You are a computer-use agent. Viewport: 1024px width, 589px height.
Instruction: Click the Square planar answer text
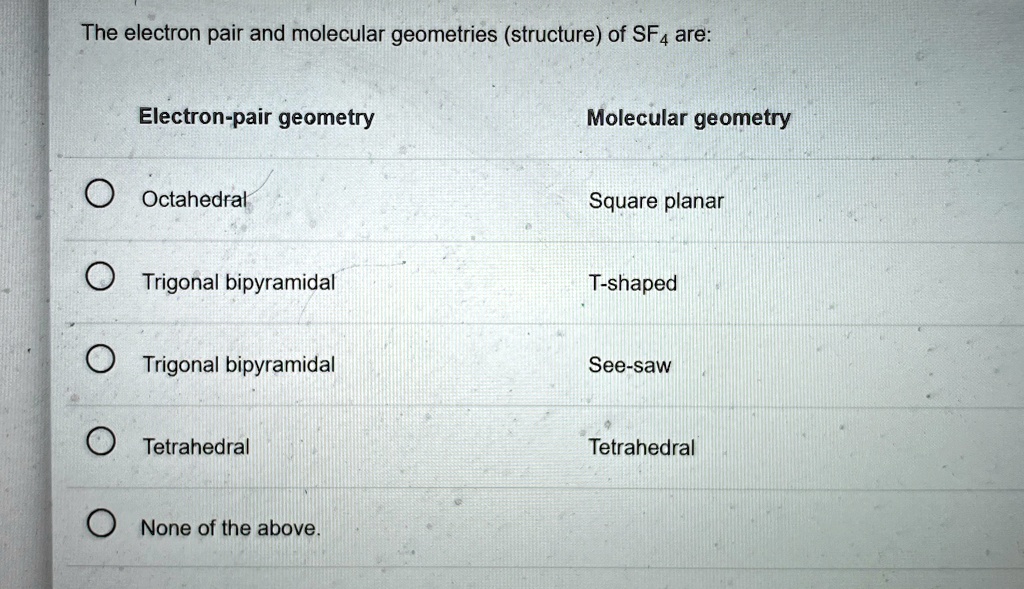(657, 201)
